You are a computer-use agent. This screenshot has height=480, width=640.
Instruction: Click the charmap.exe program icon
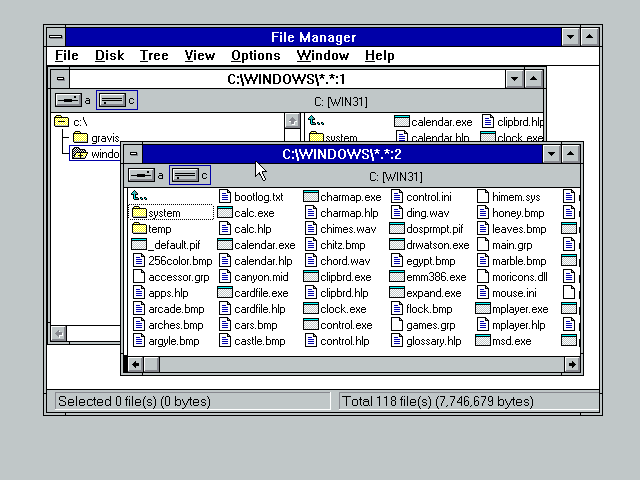click(x=311, y=197)
